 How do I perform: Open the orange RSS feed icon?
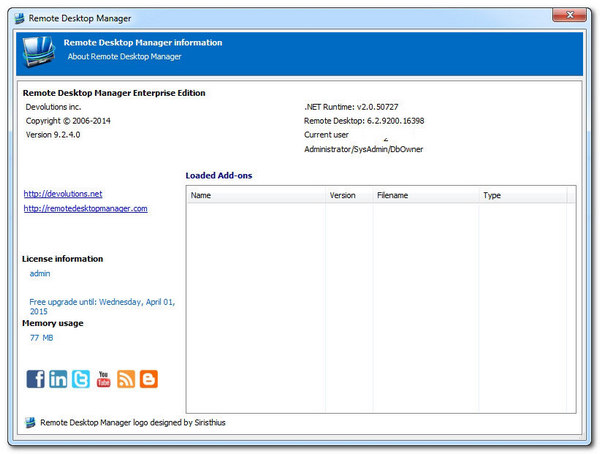click(x=126, y=379)
